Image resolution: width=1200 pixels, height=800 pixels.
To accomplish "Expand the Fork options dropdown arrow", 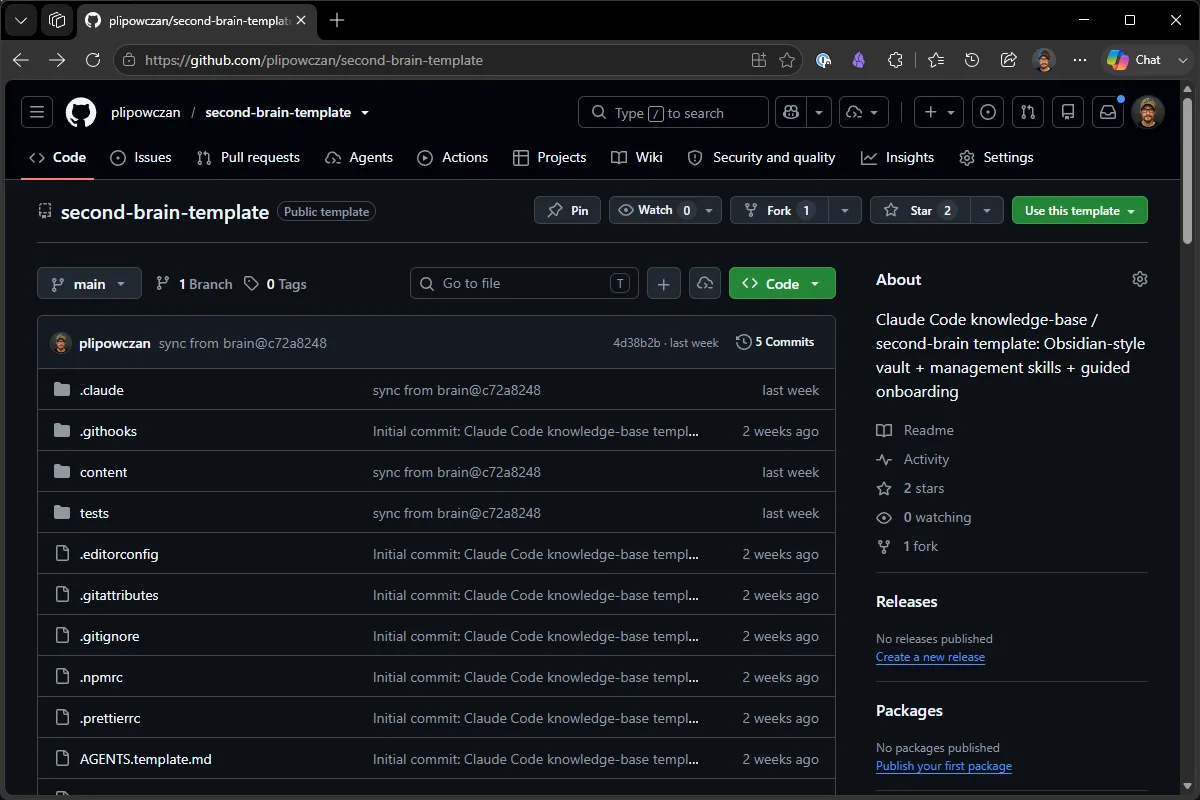I will pos(846,210).
